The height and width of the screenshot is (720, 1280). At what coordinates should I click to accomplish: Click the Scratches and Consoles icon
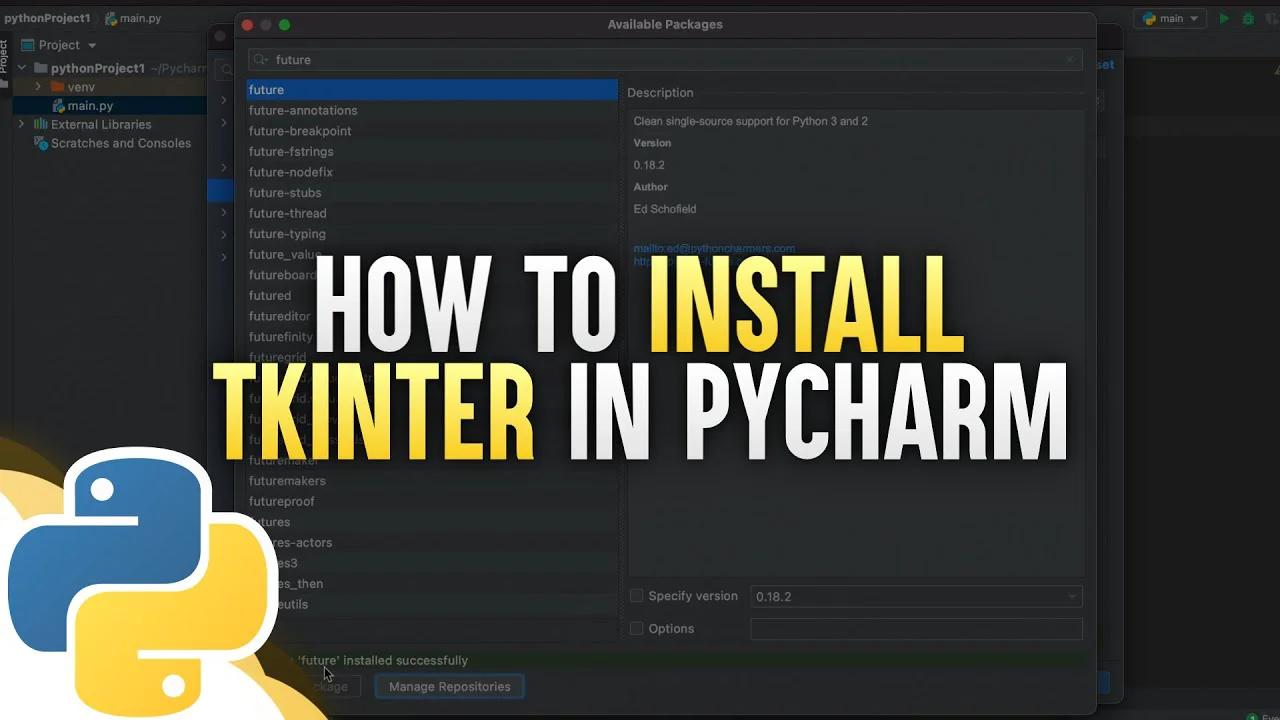click(42, 143)
